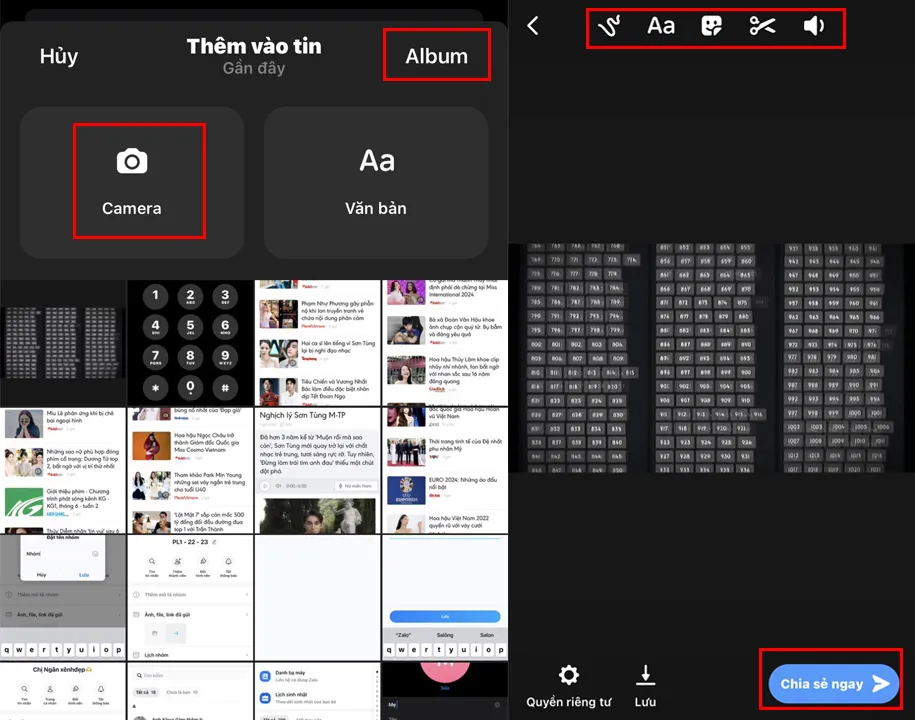The height and width of the screenshot is (720, 915).
Task: Select the scissors trim tool
Action: point(763,26)
